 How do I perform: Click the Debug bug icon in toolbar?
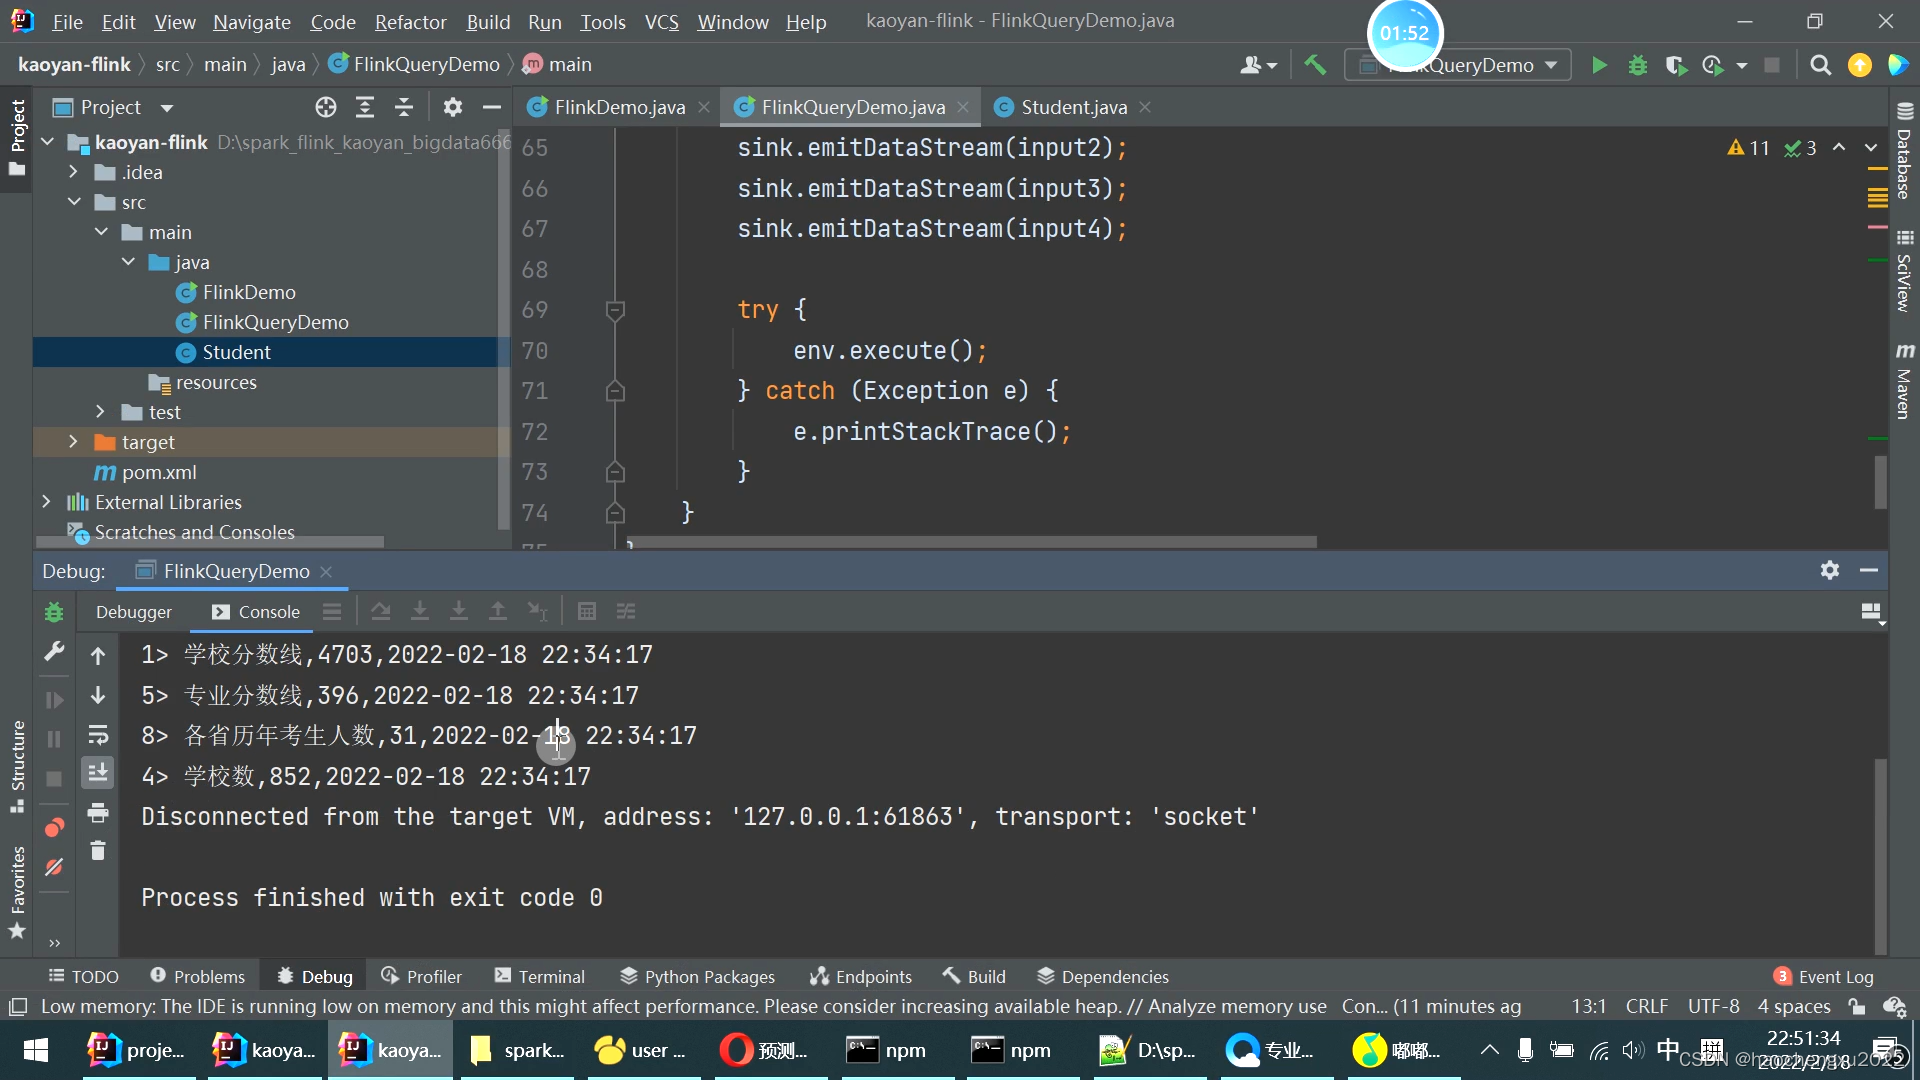click(1637, 65)
